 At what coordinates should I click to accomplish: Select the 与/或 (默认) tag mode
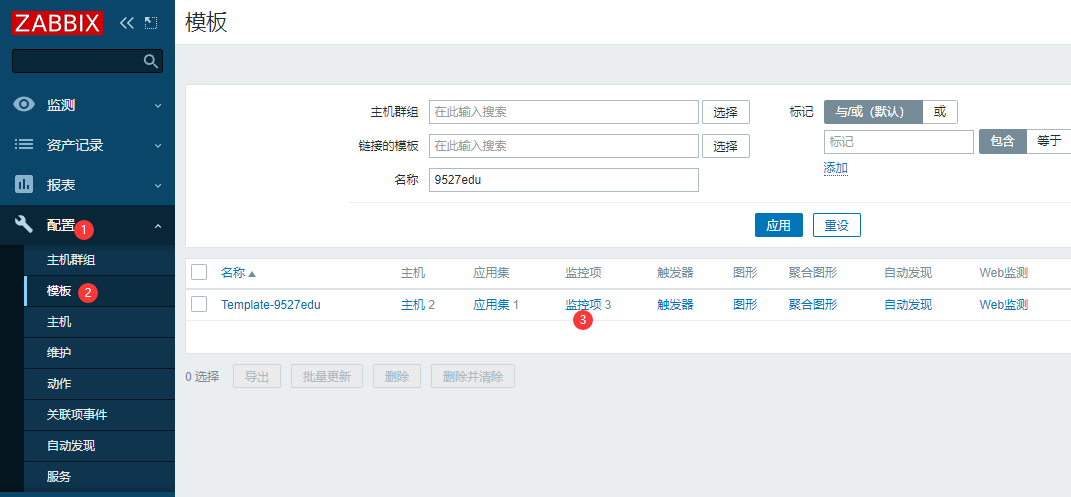pyautogui.click(x=873, y=112)
